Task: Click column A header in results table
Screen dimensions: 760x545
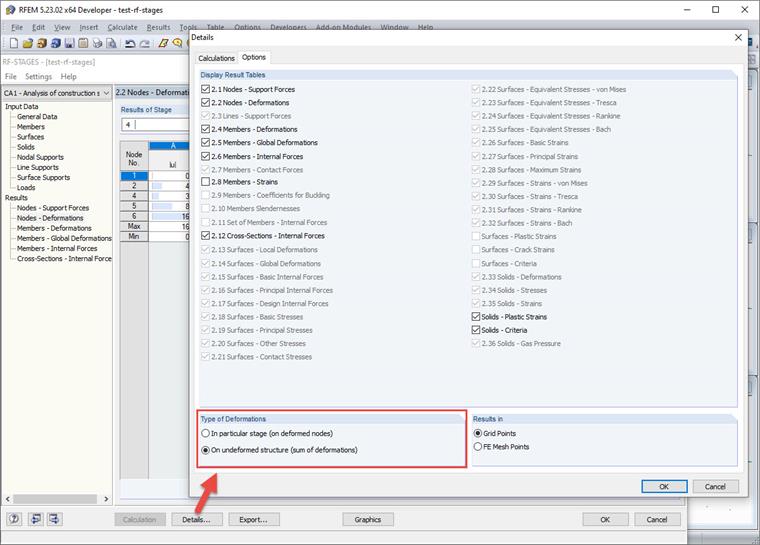Action: tap(170, 145)
